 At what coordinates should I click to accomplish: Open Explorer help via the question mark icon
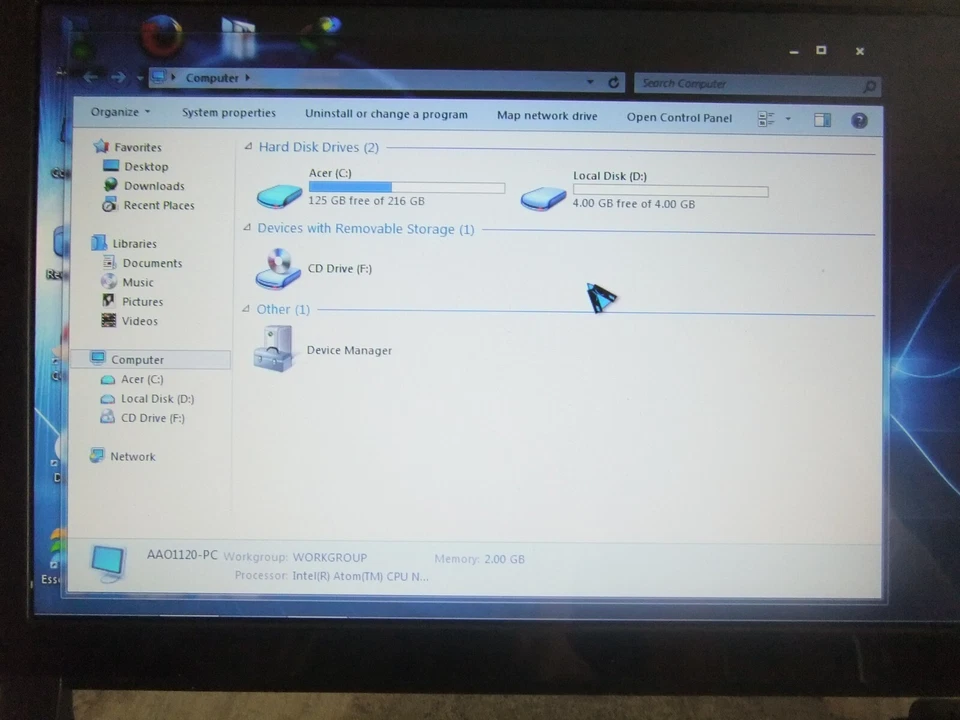(x=859, y=120)
